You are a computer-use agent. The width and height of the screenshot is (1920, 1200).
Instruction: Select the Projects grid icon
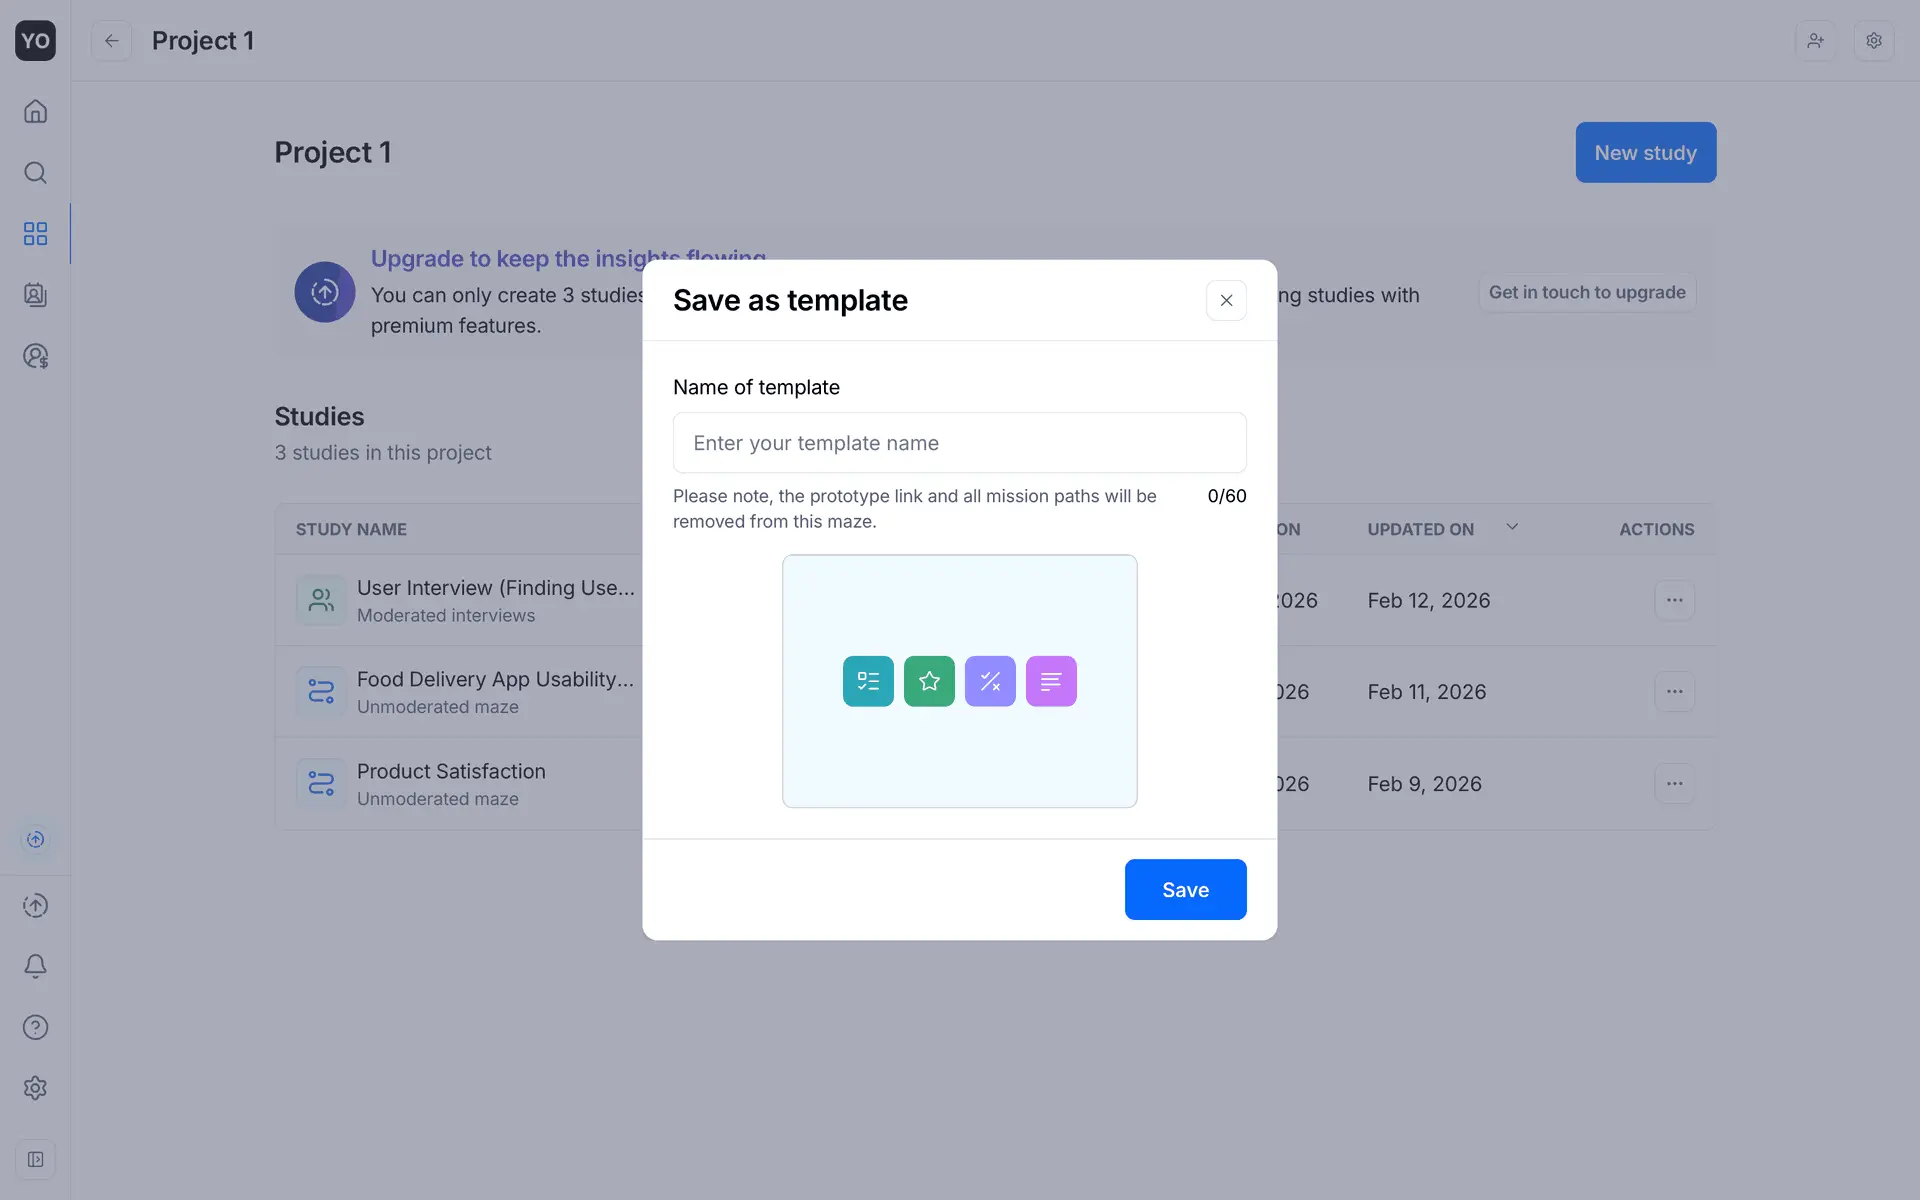click(x=35, y=234)
